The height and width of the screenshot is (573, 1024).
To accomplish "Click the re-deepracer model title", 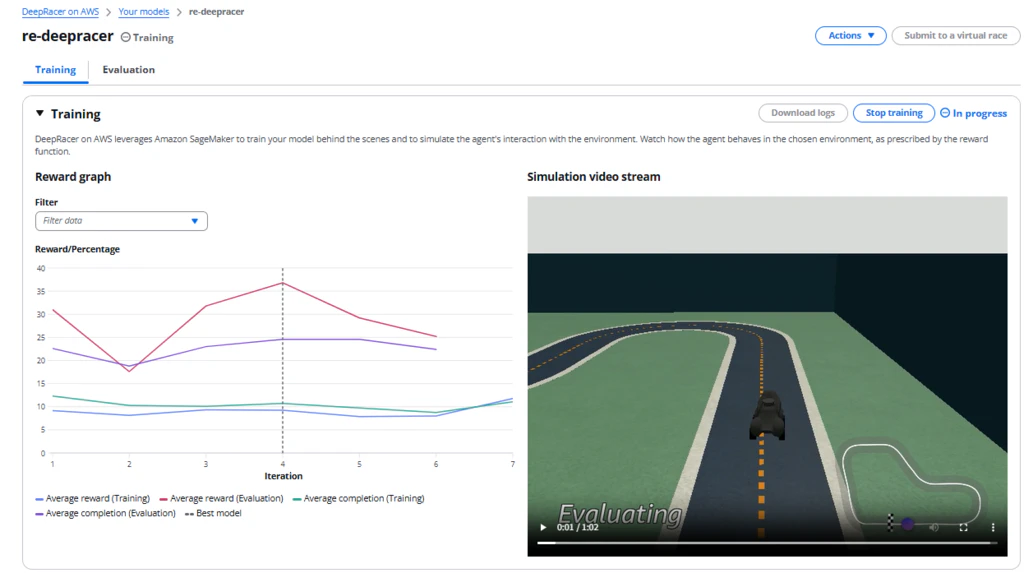I will (68, 37).
